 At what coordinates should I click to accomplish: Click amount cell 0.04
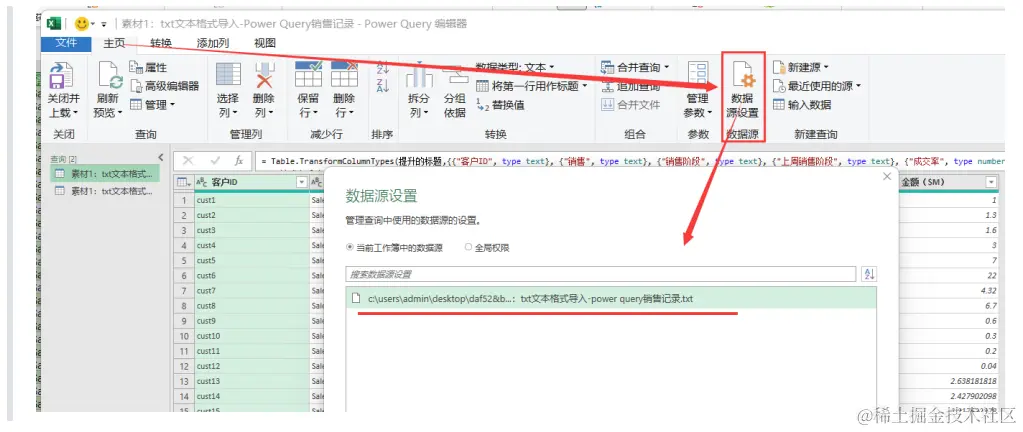(949, 365)
